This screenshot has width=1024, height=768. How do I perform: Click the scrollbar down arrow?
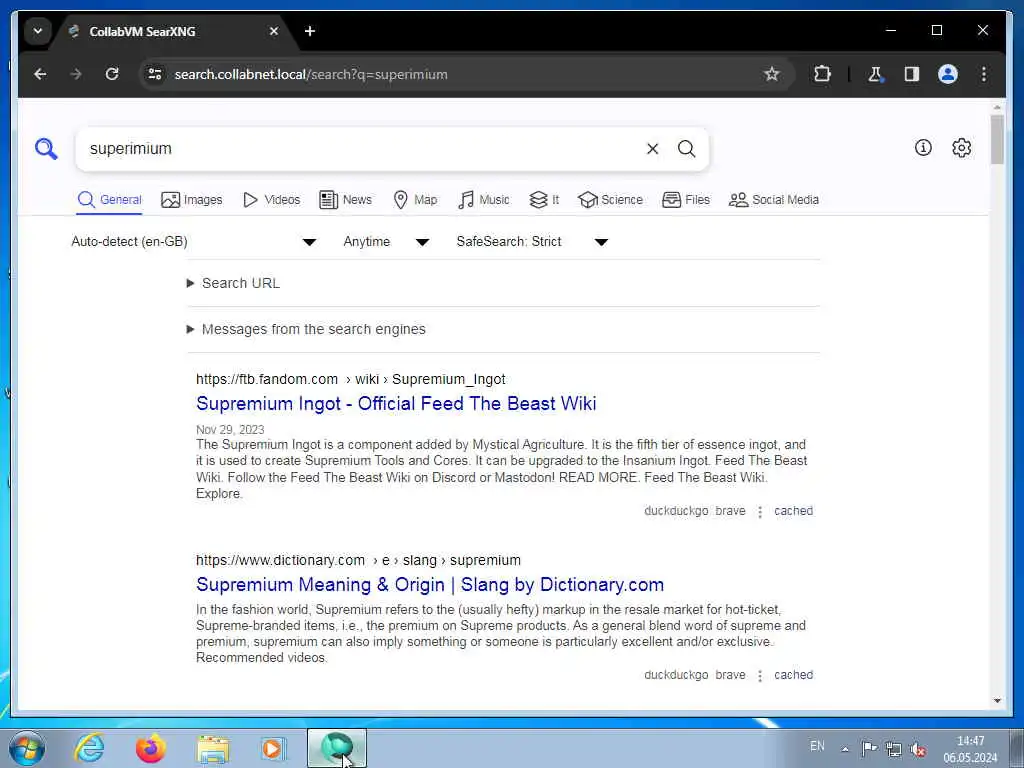click(x=997, y=701)
